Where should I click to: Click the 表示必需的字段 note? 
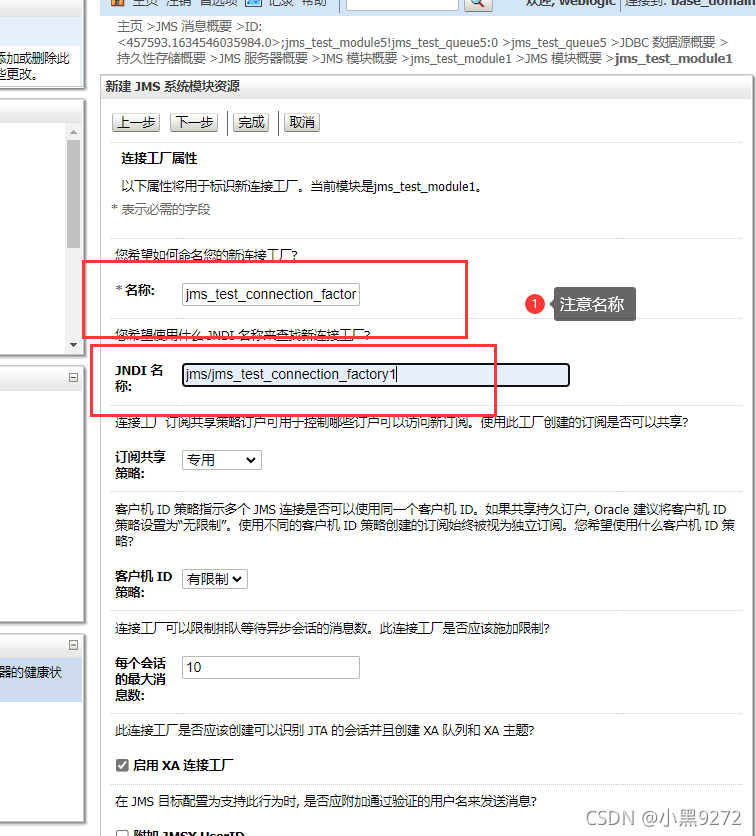(x=166, y=210)
